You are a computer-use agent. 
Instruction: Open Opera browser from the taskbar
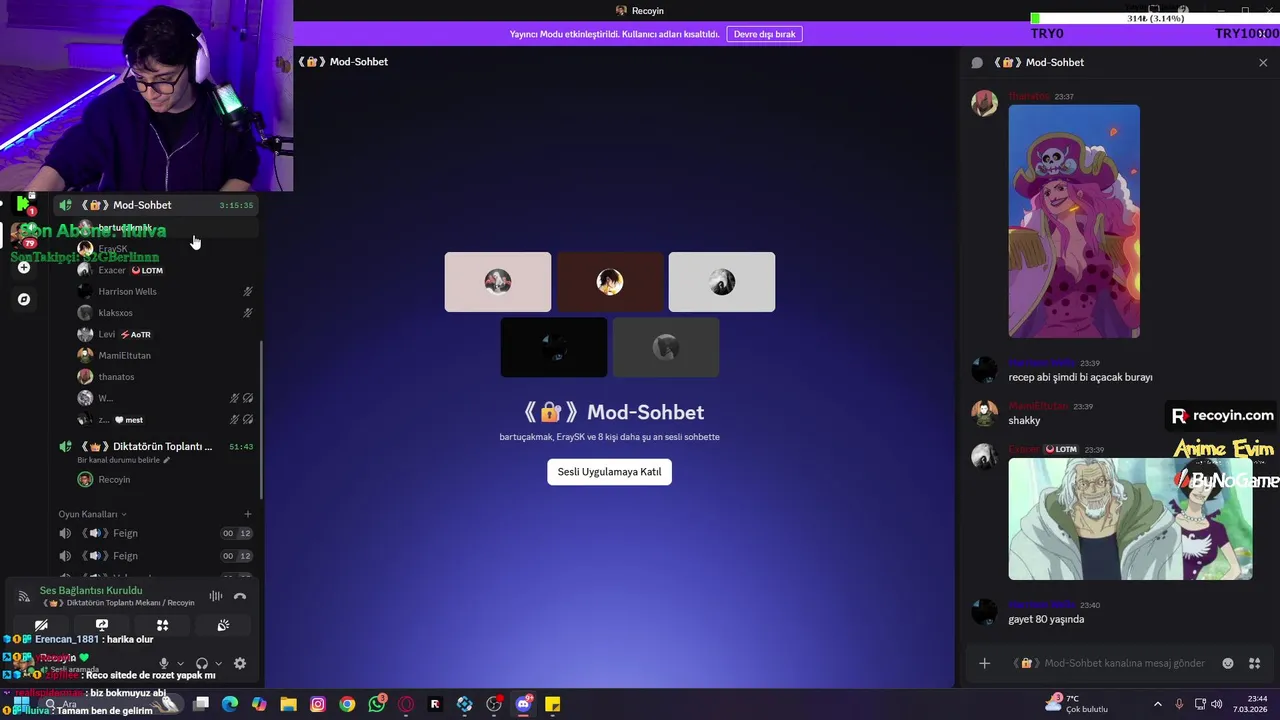coord(406,704)
